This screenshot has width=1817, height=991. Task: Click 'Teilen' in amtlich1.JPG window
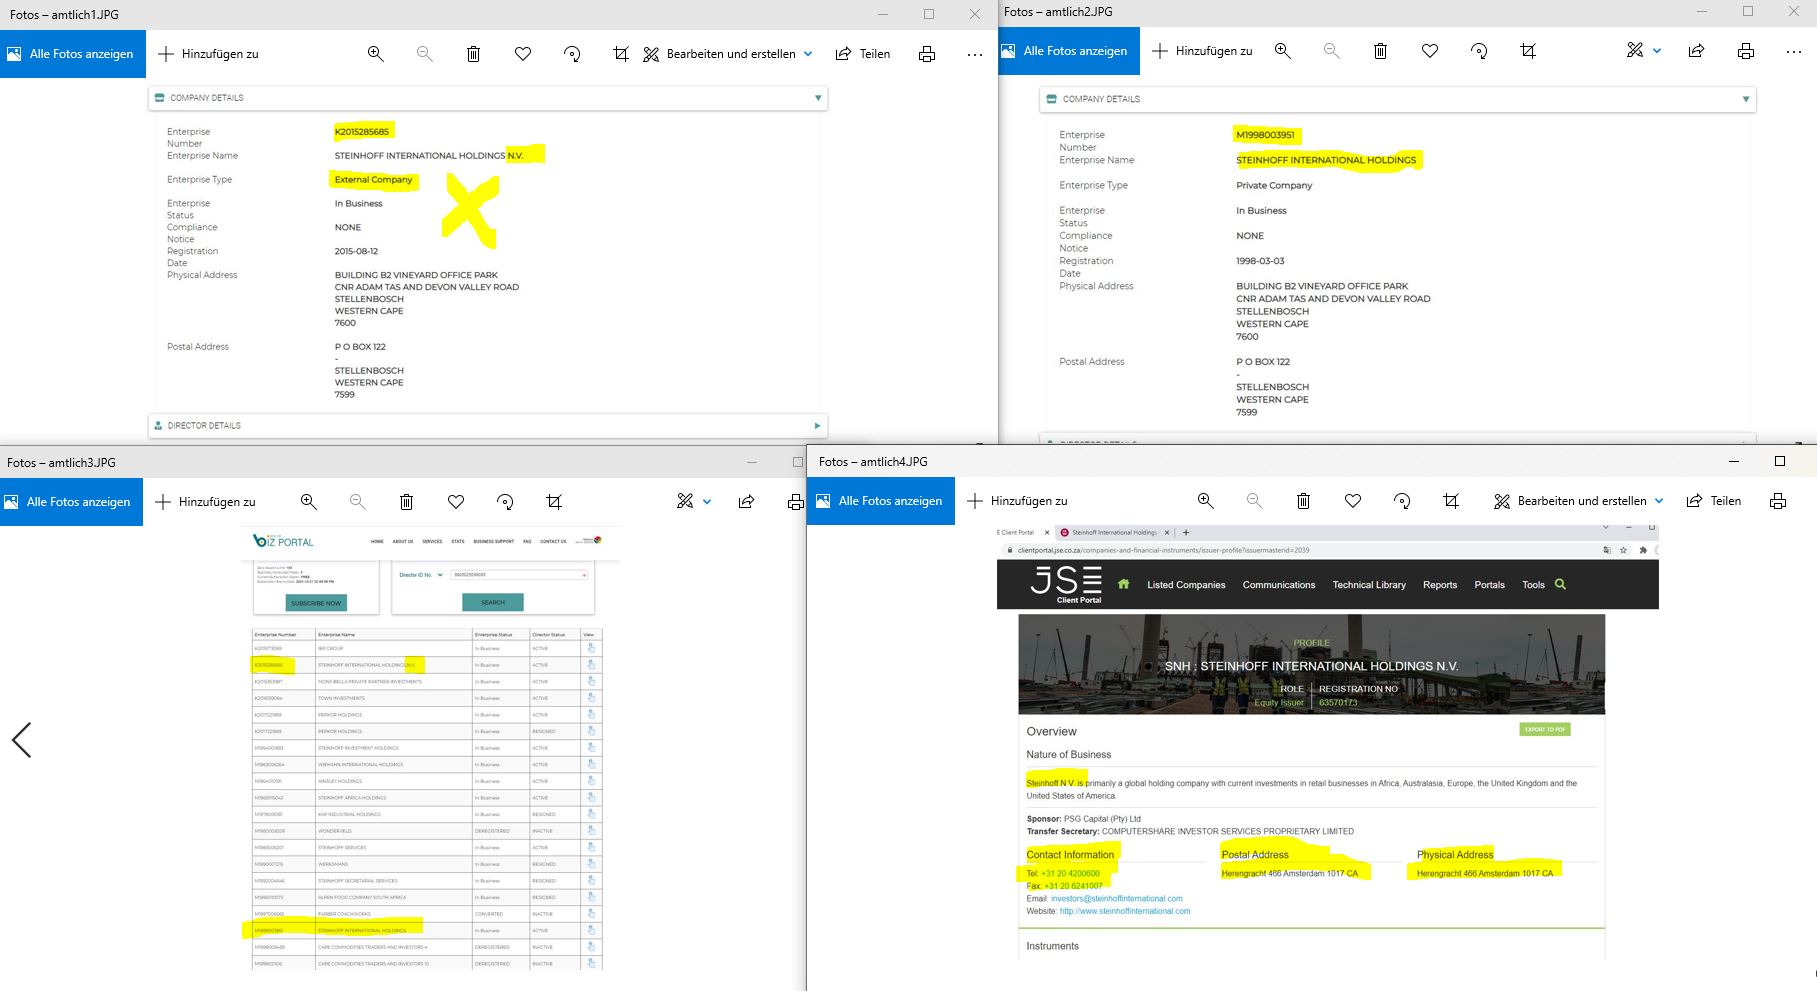pyautogui.click(x=863, y=54)
